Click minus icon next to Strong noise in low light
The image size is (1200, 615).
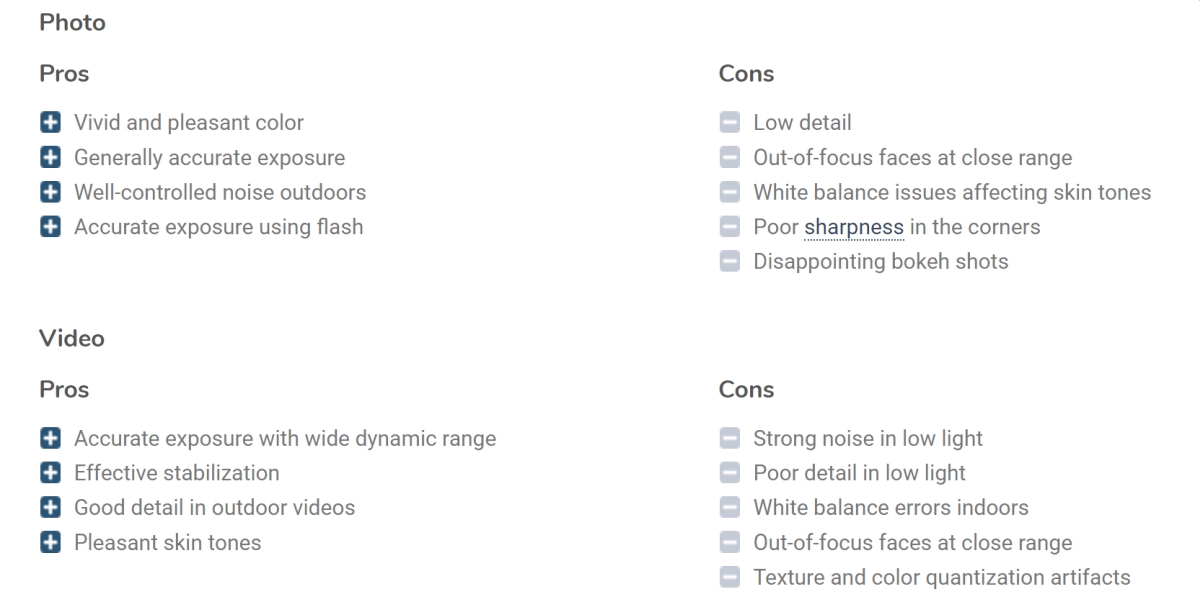click(730, 439)
